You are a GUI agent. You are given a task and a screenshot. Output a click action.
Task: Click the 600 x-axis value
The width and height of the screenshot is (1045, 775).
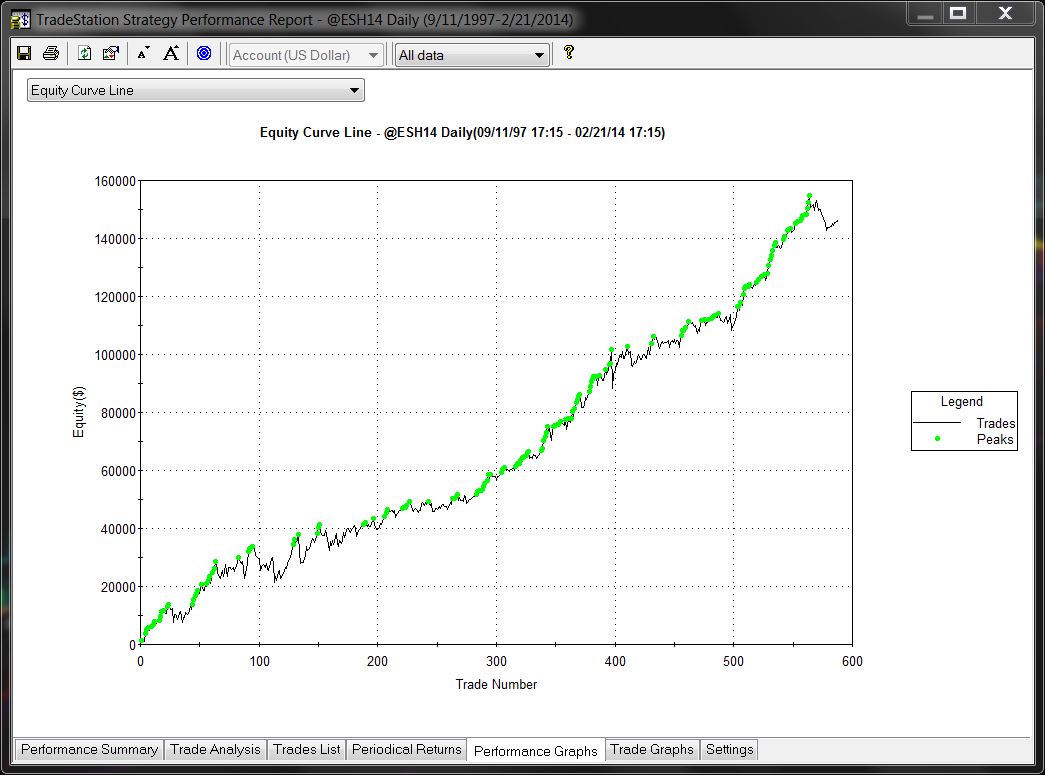852,661
